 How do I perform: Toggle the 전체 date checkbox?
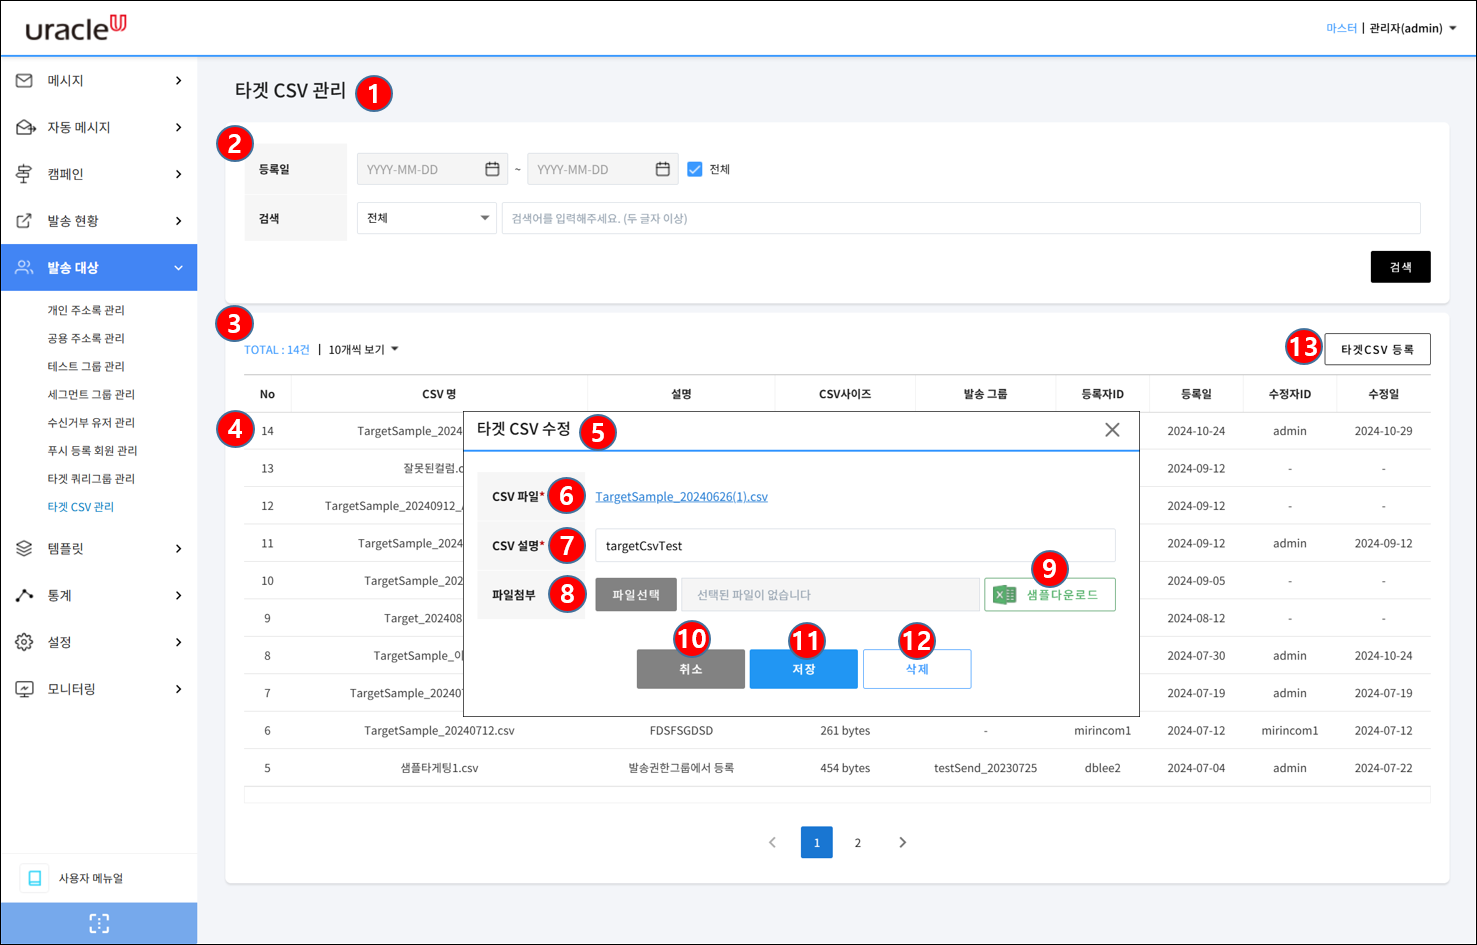(x=695, y=169)
